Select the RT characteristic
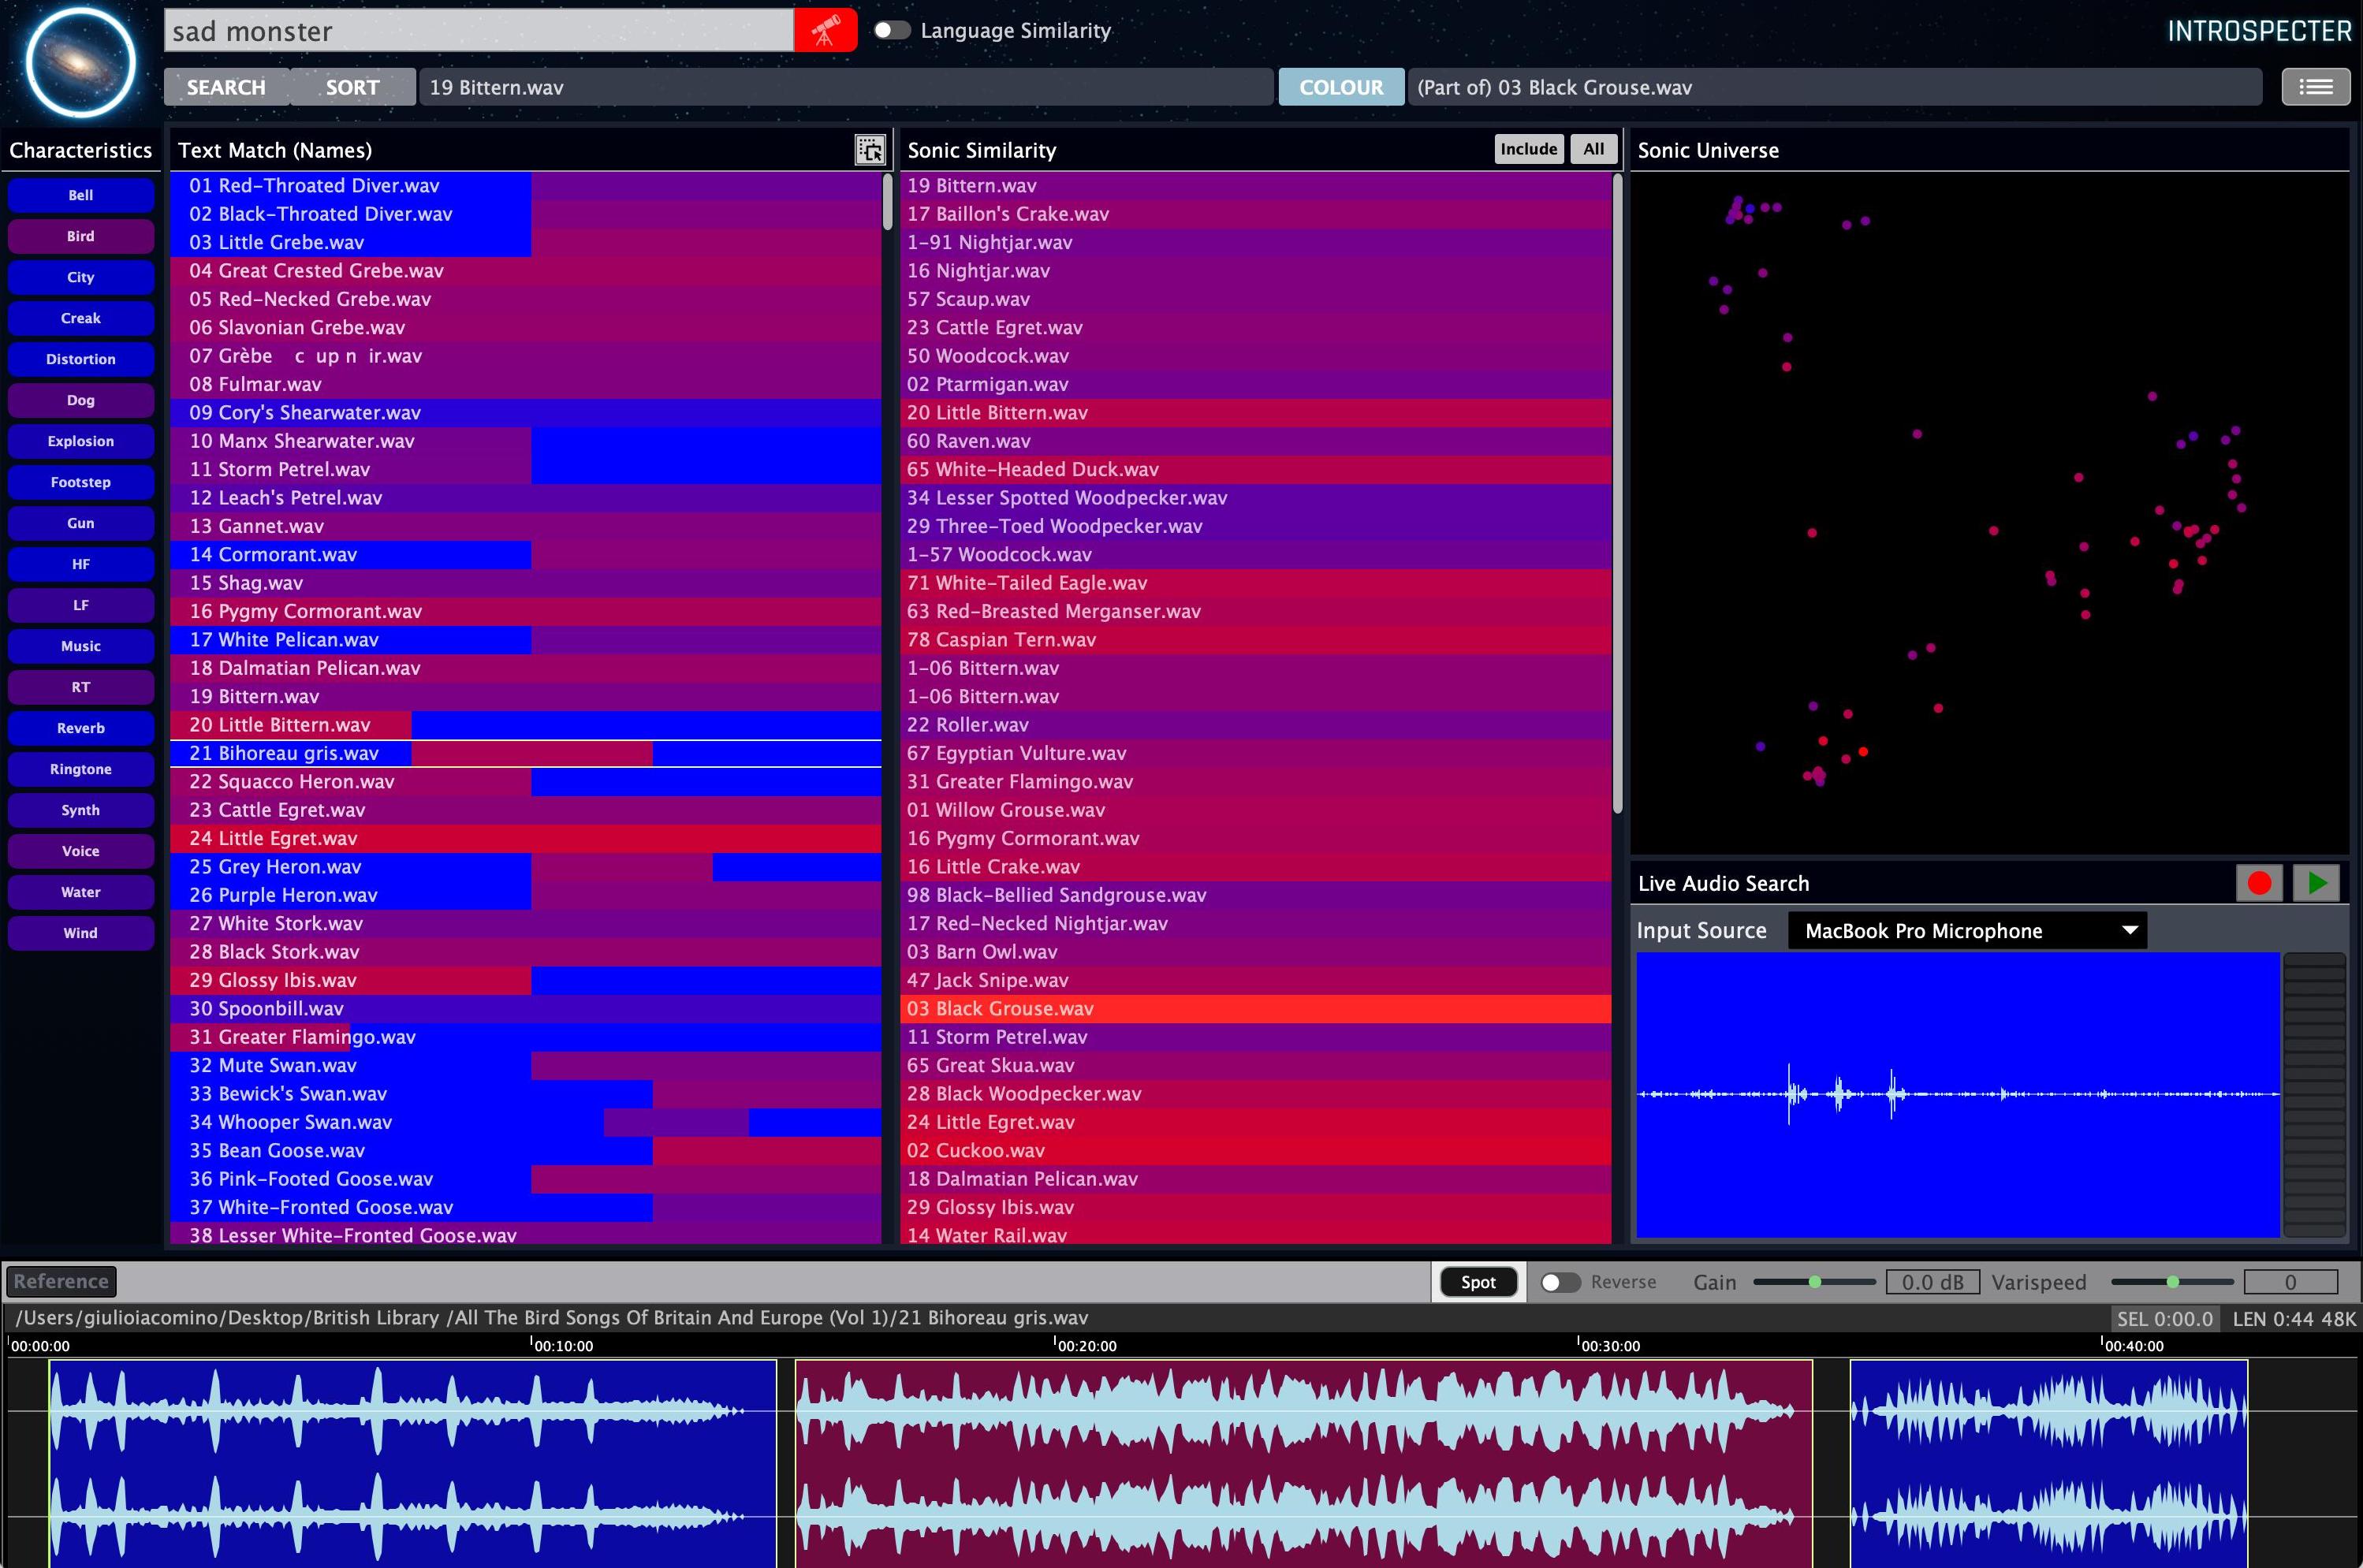The width and height of the screenshot is (2363, 1568). click(x=81, y=687)
